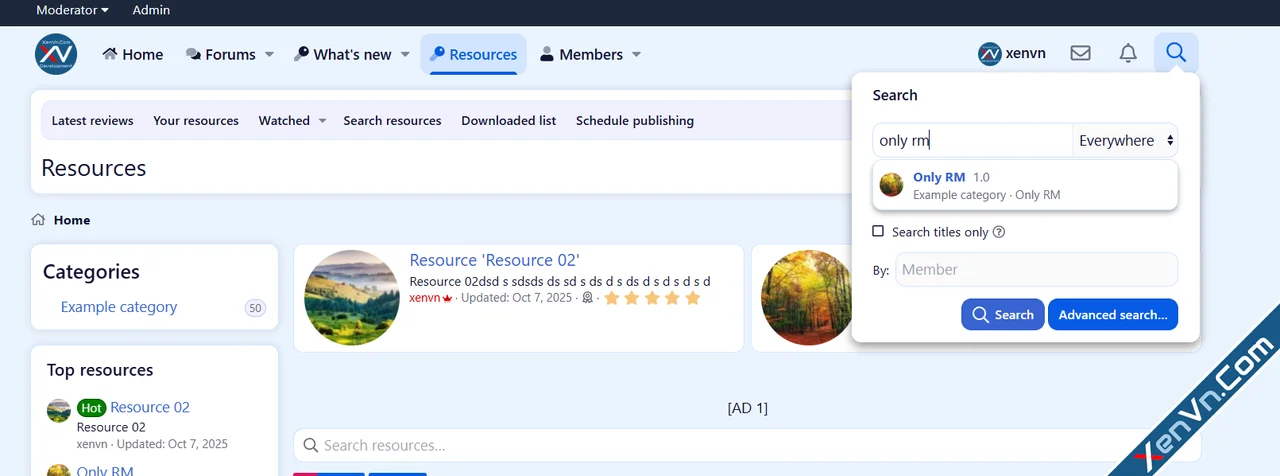Enable 'Search titles only' checkbox
Viewport: 1280px width, 476px height.
tap(878, 231)
